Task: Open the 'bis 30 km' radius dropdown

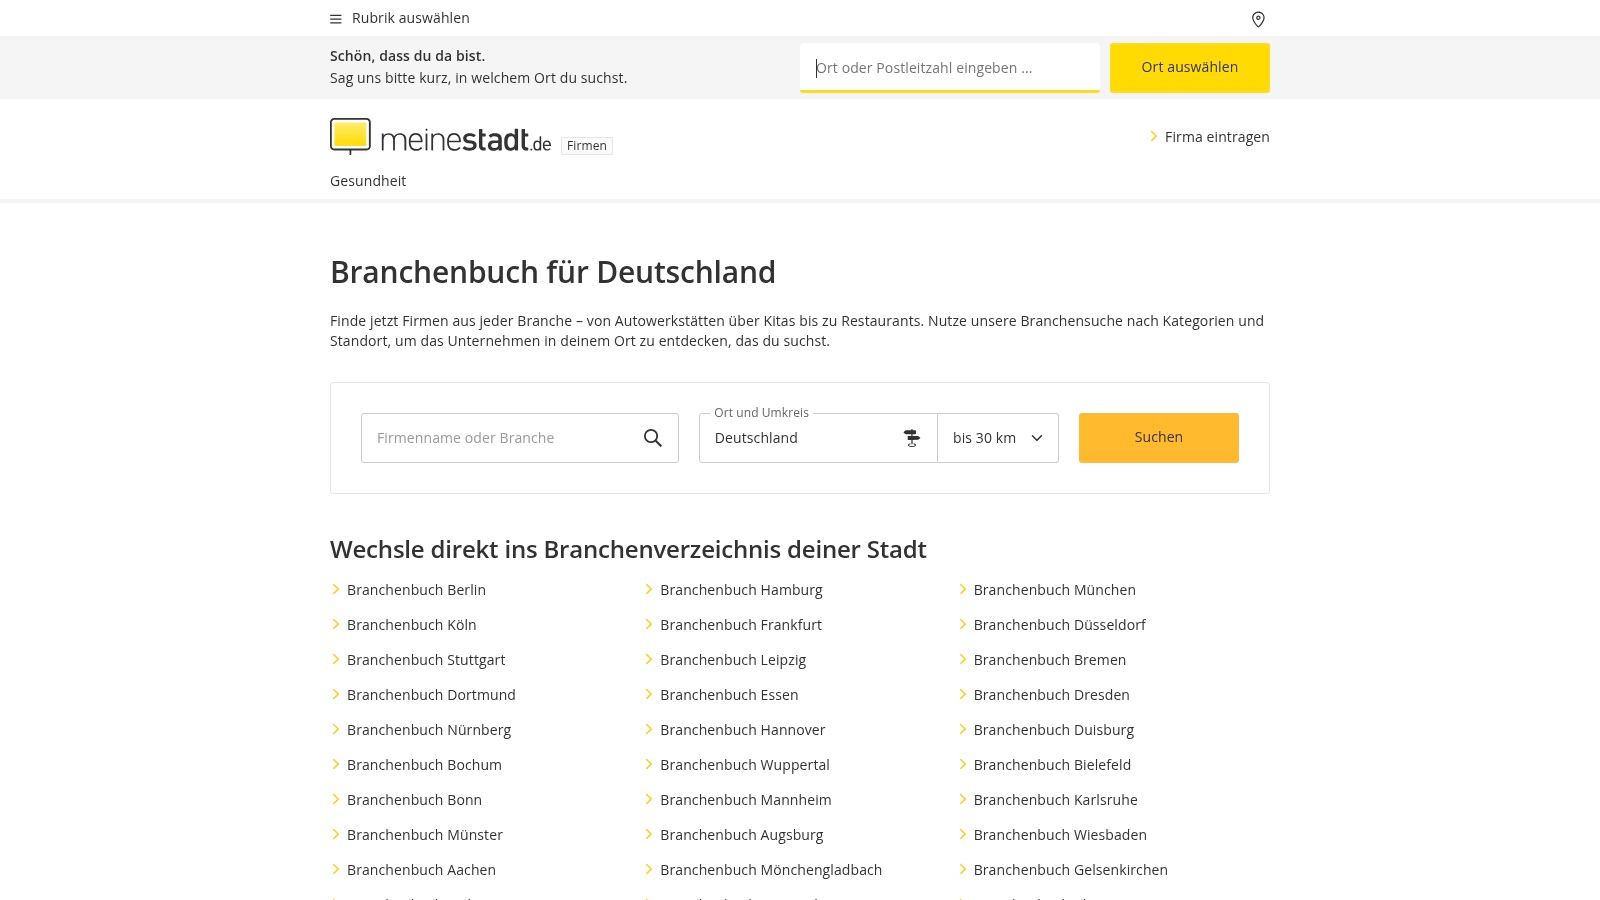Action: coord(996,438)
